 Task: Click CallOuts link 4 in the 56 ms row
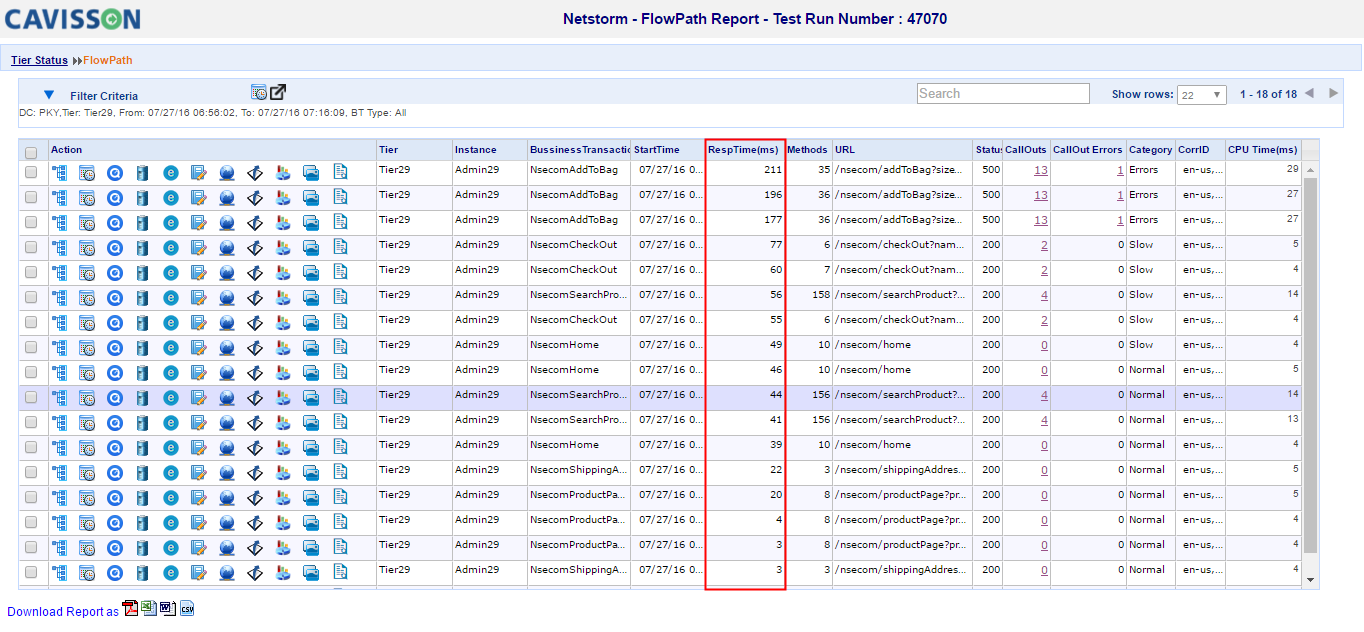(1044, 295)
